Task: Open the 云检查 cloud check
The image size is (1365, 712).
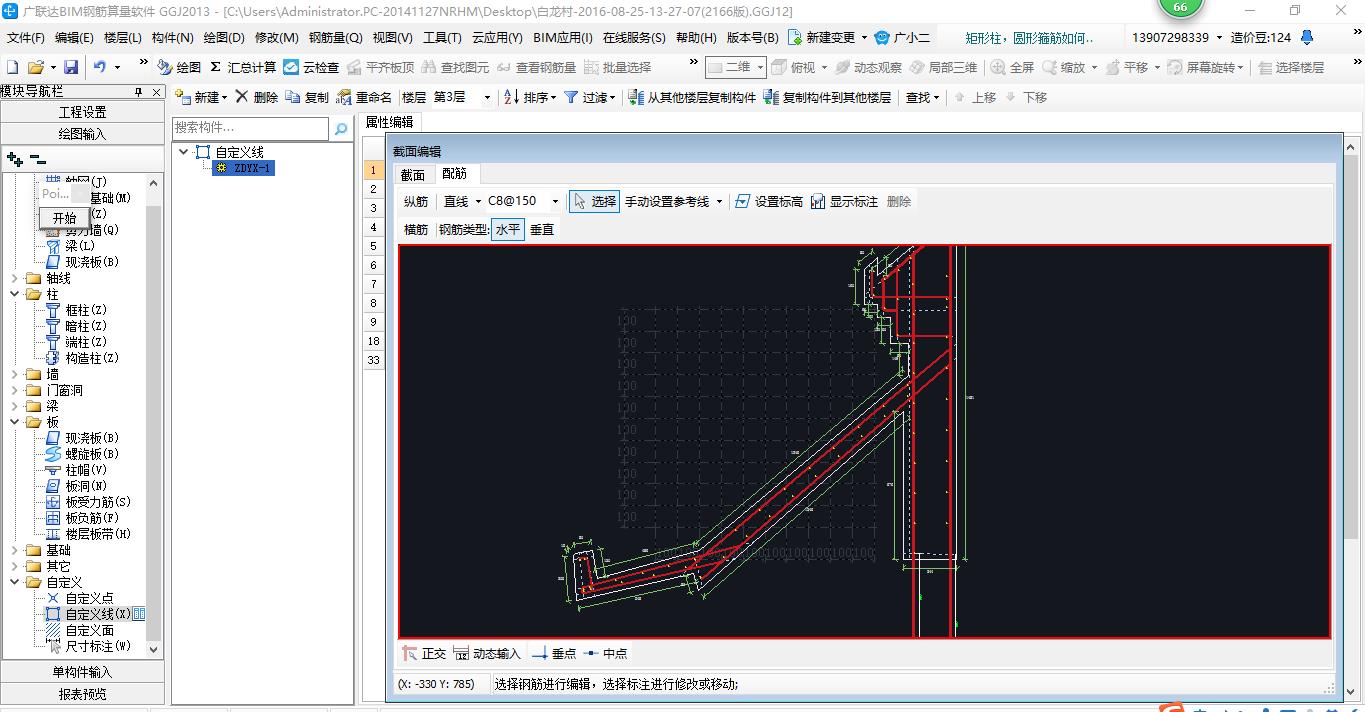Action: click(311, 67)
